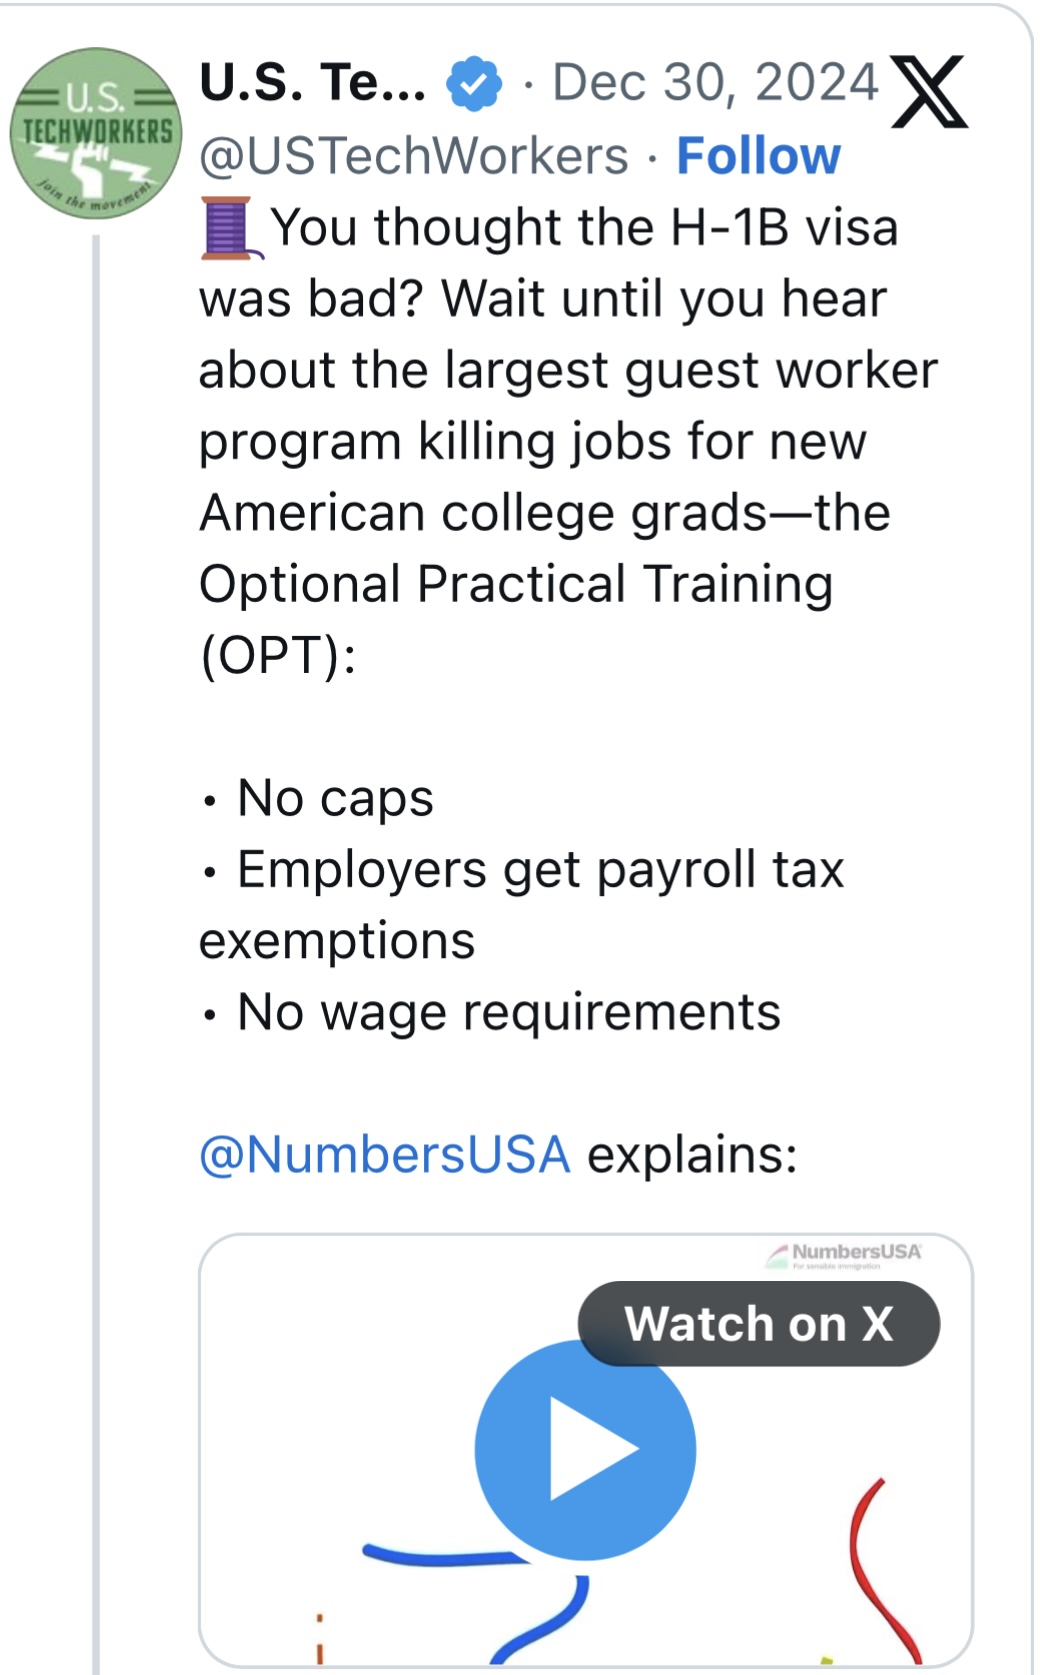
Task: Click the 'No caps' bullet text
Action: pos(335,798)
